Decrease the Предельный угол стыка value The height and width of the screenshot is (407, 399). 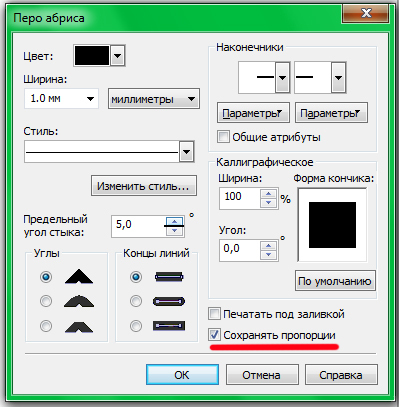coord(174,231)
